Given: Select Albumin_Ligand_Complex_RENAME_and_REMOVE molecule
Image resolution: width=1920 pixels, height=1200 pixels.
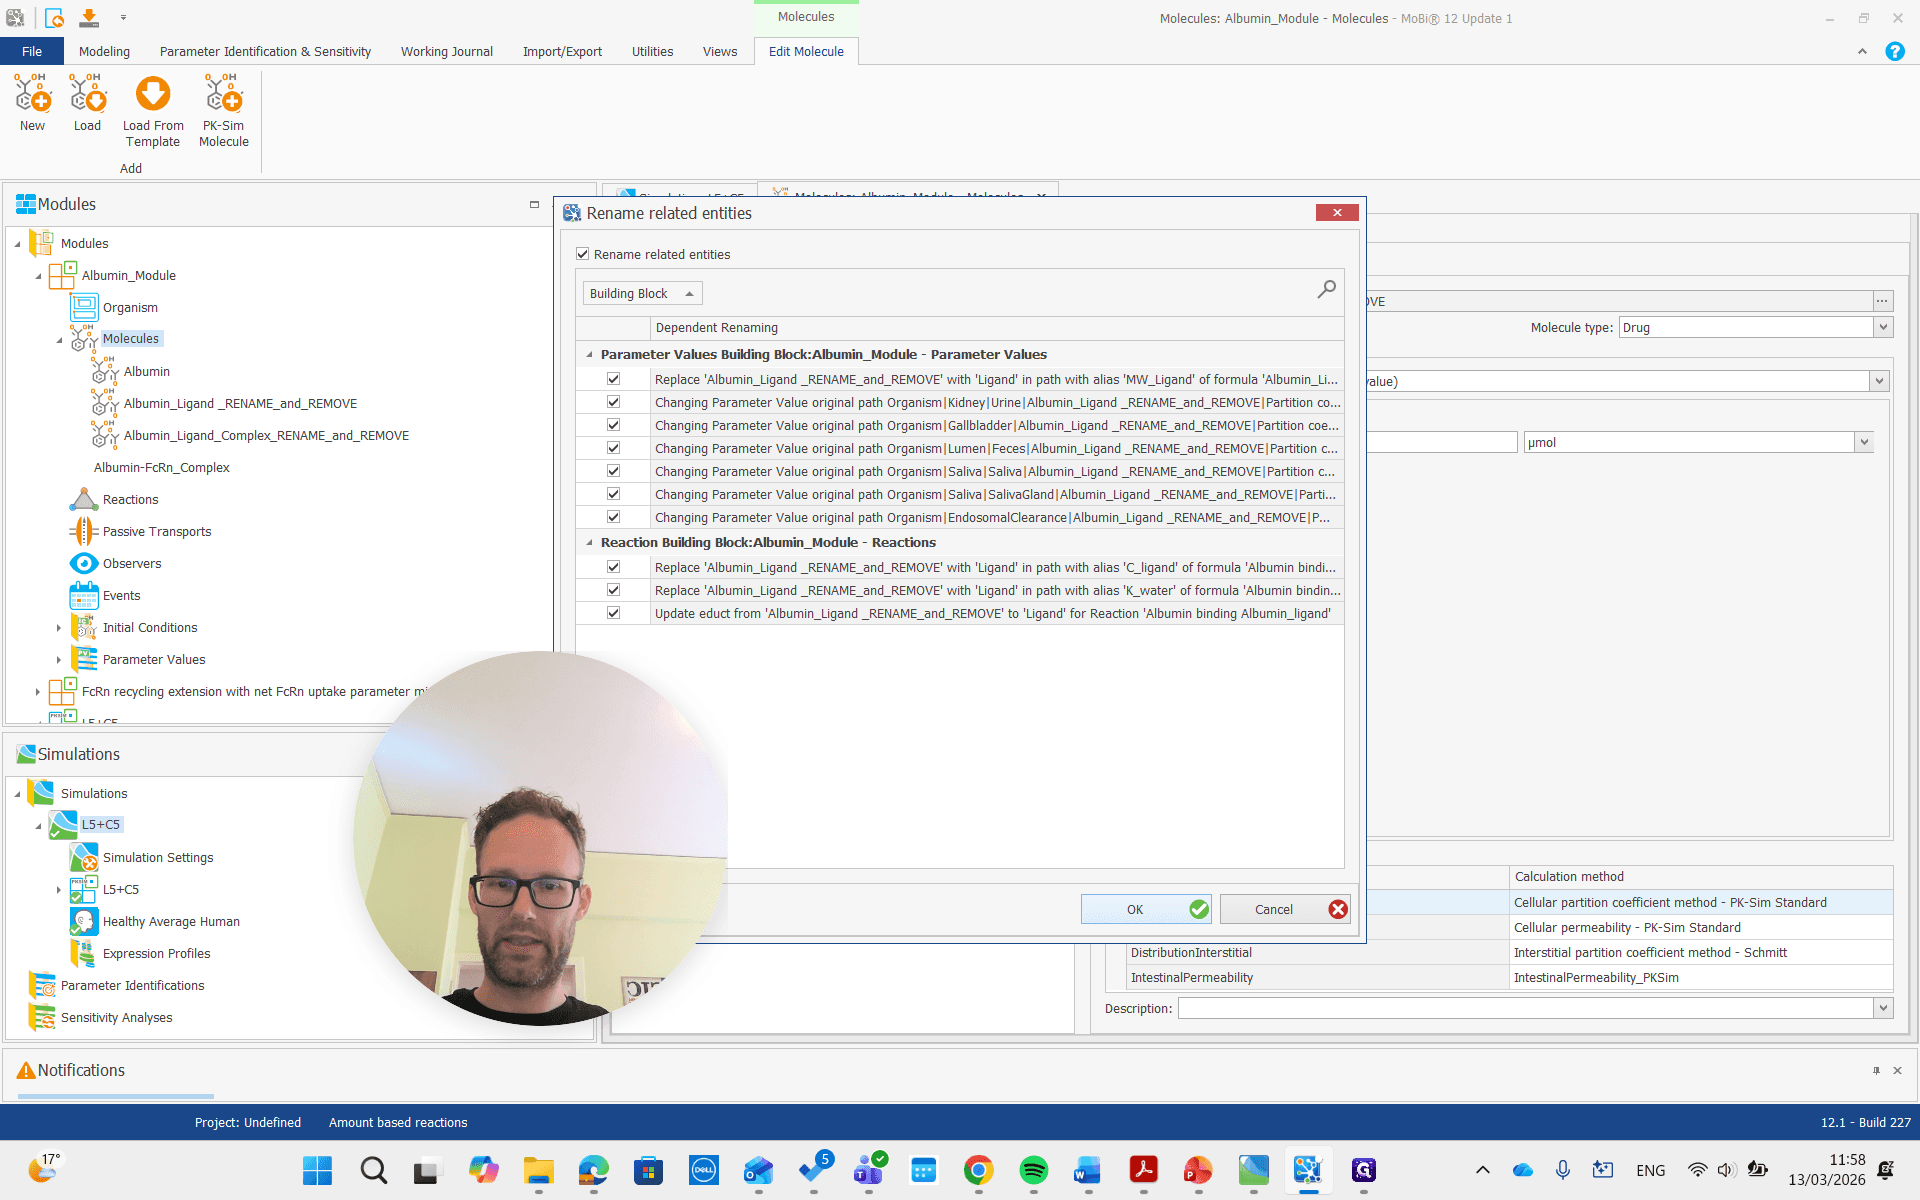Looking at the screenshot, I should click(266, 435).
